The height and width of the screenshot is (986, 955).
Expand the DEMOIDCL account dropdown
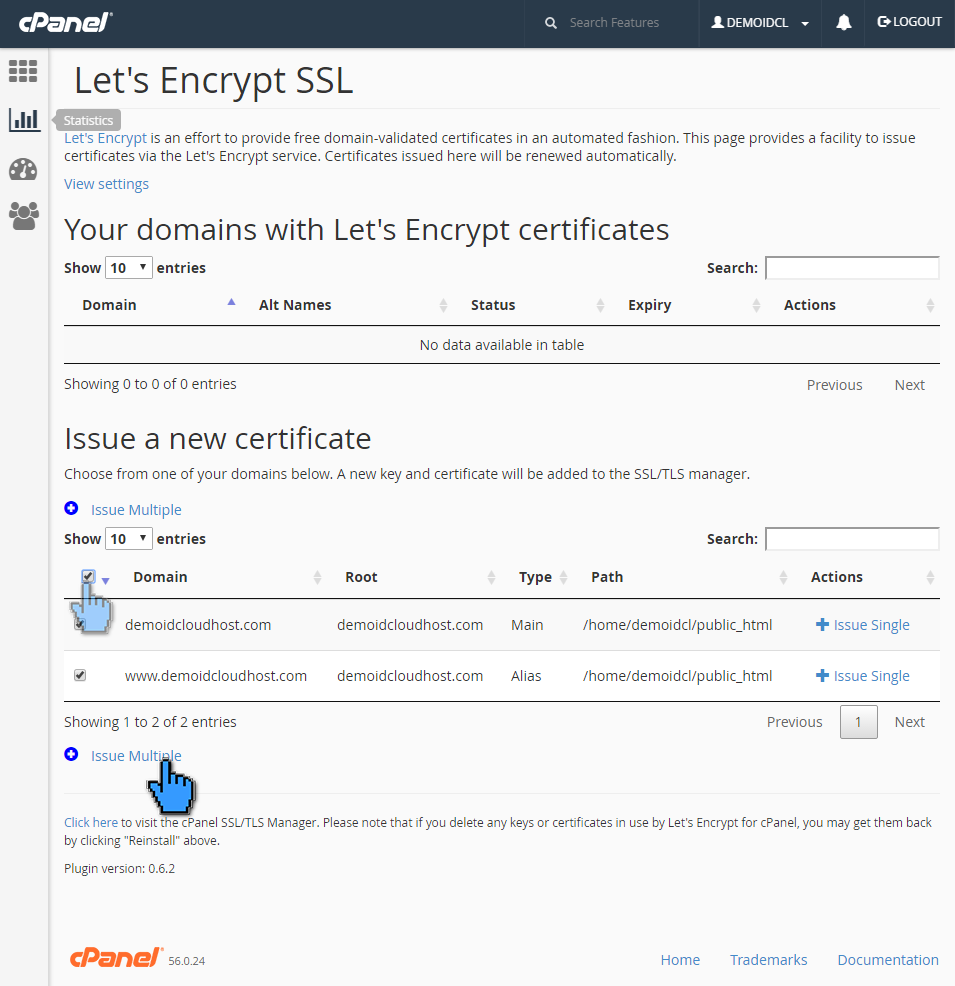[x=760, y=21]
